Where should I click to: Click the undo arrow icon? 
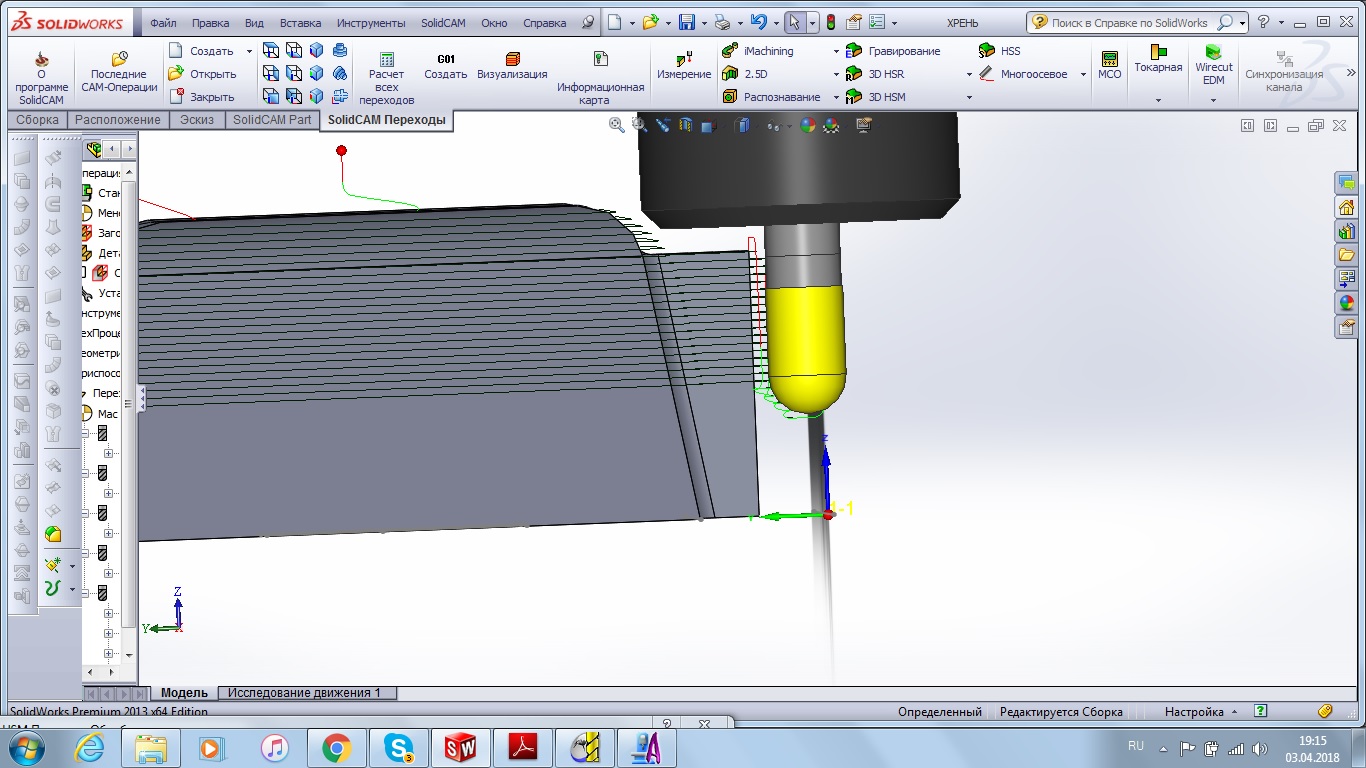(x=759, y=22)
